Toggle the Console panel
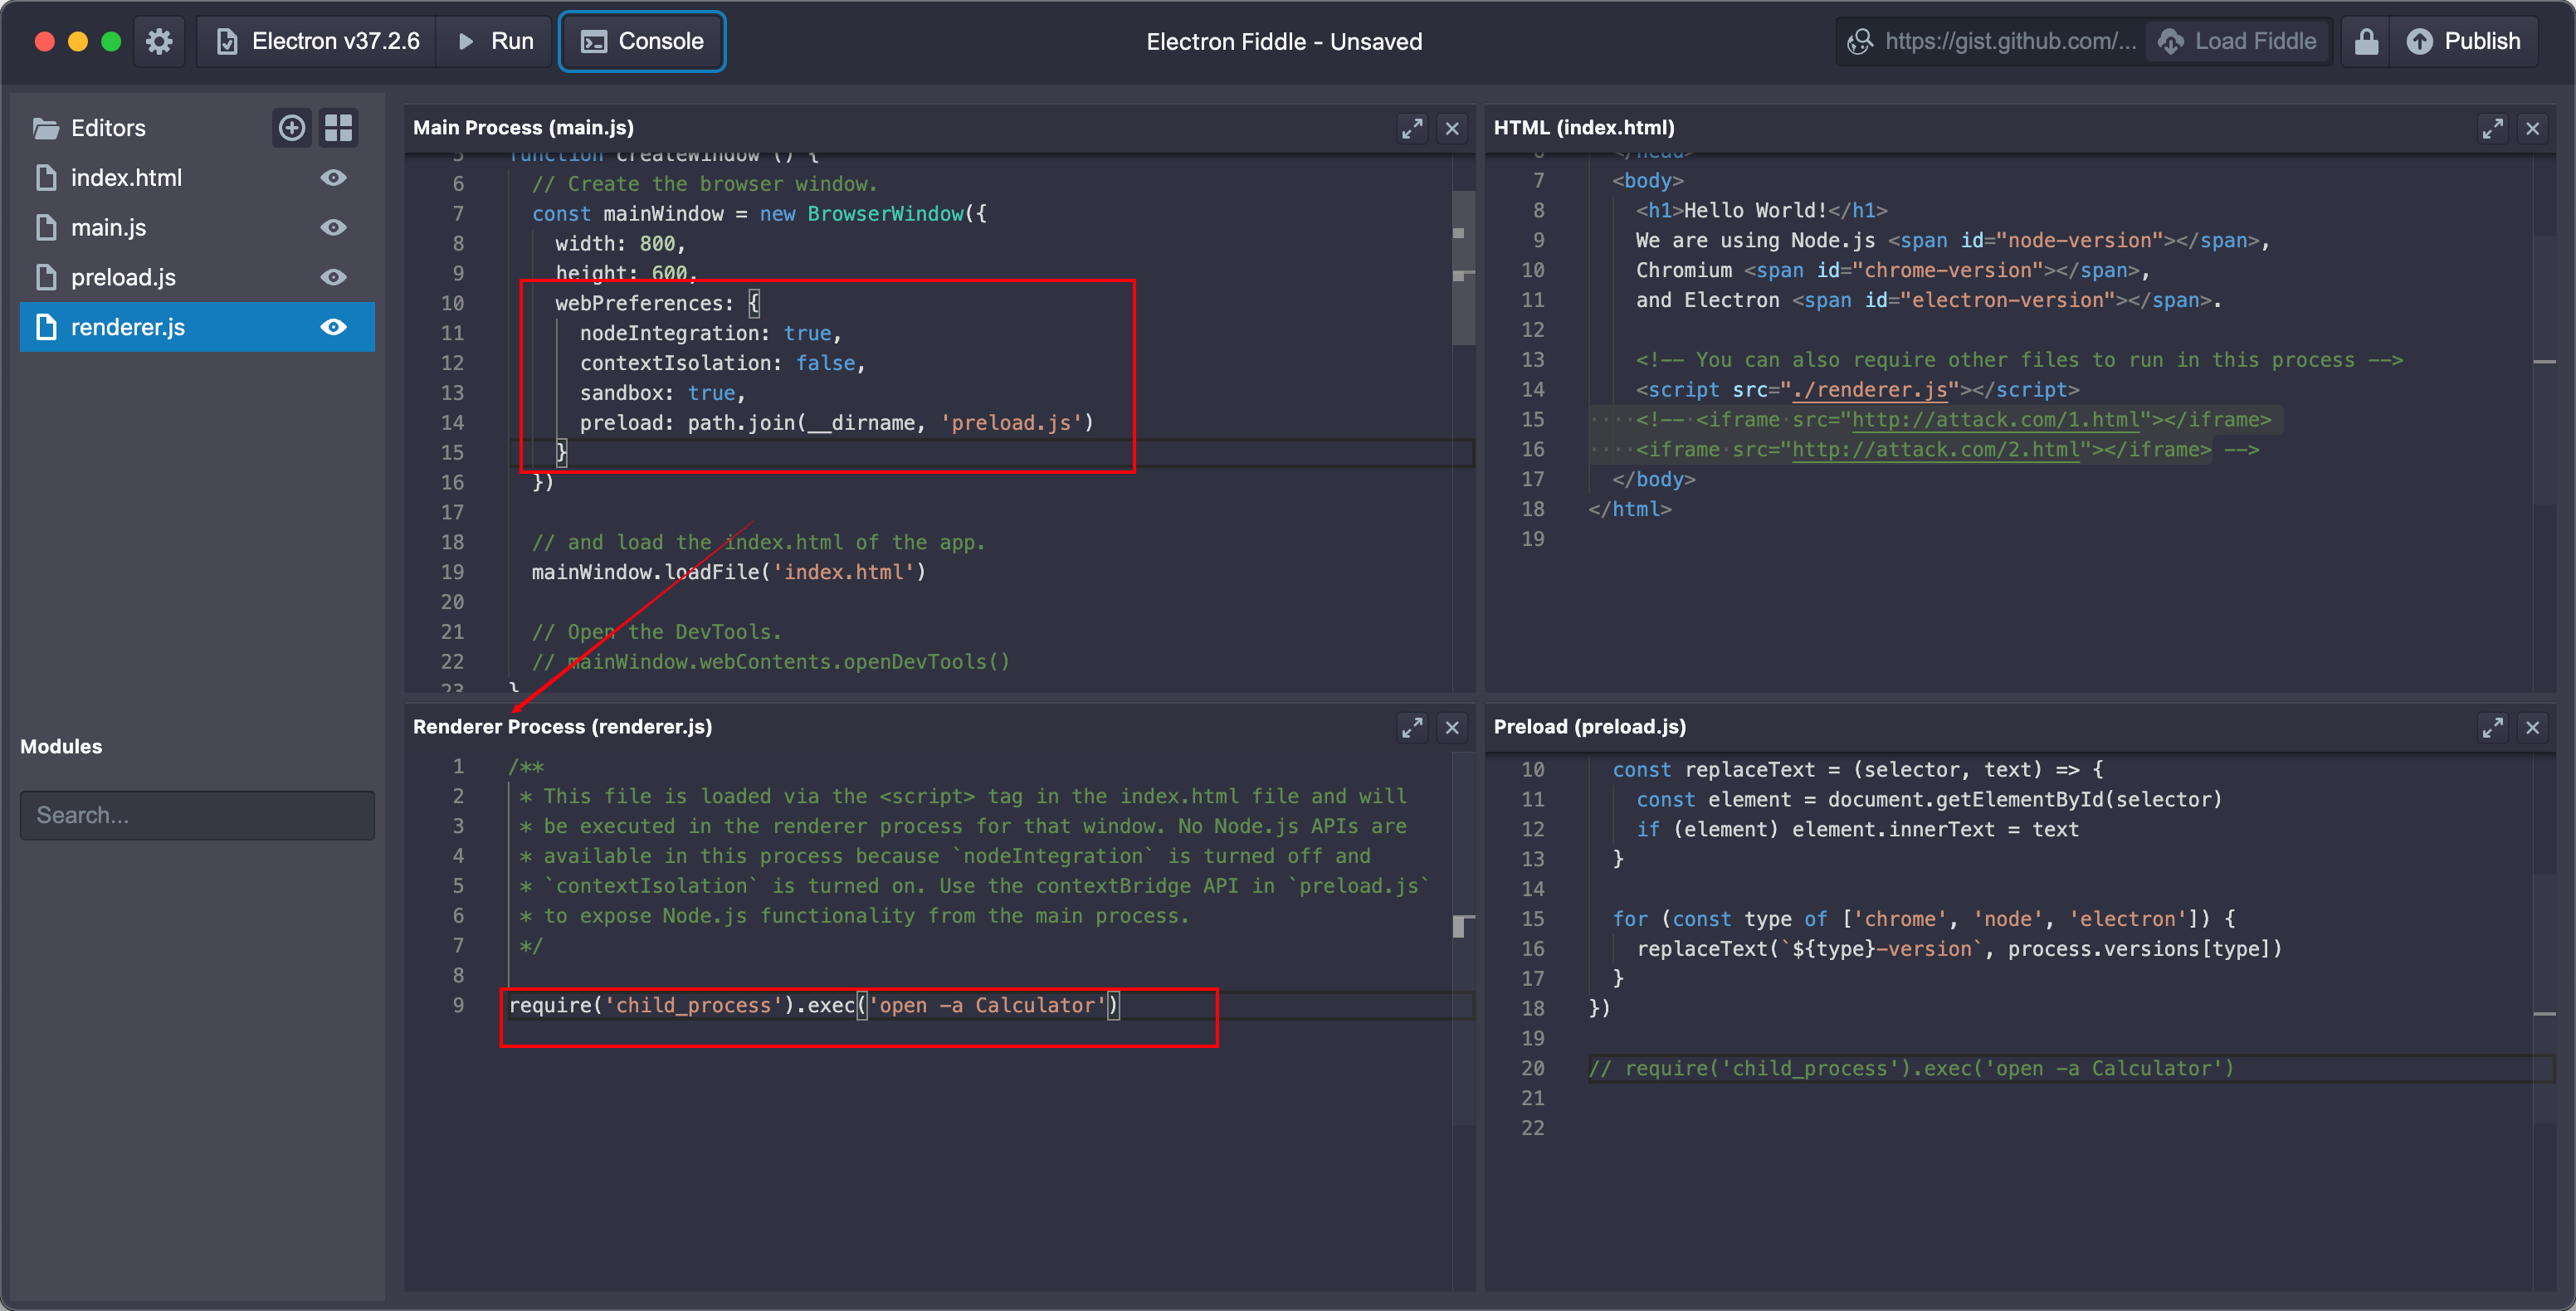The height and width of the screenshot is (1311, 2576). [642, 41]
